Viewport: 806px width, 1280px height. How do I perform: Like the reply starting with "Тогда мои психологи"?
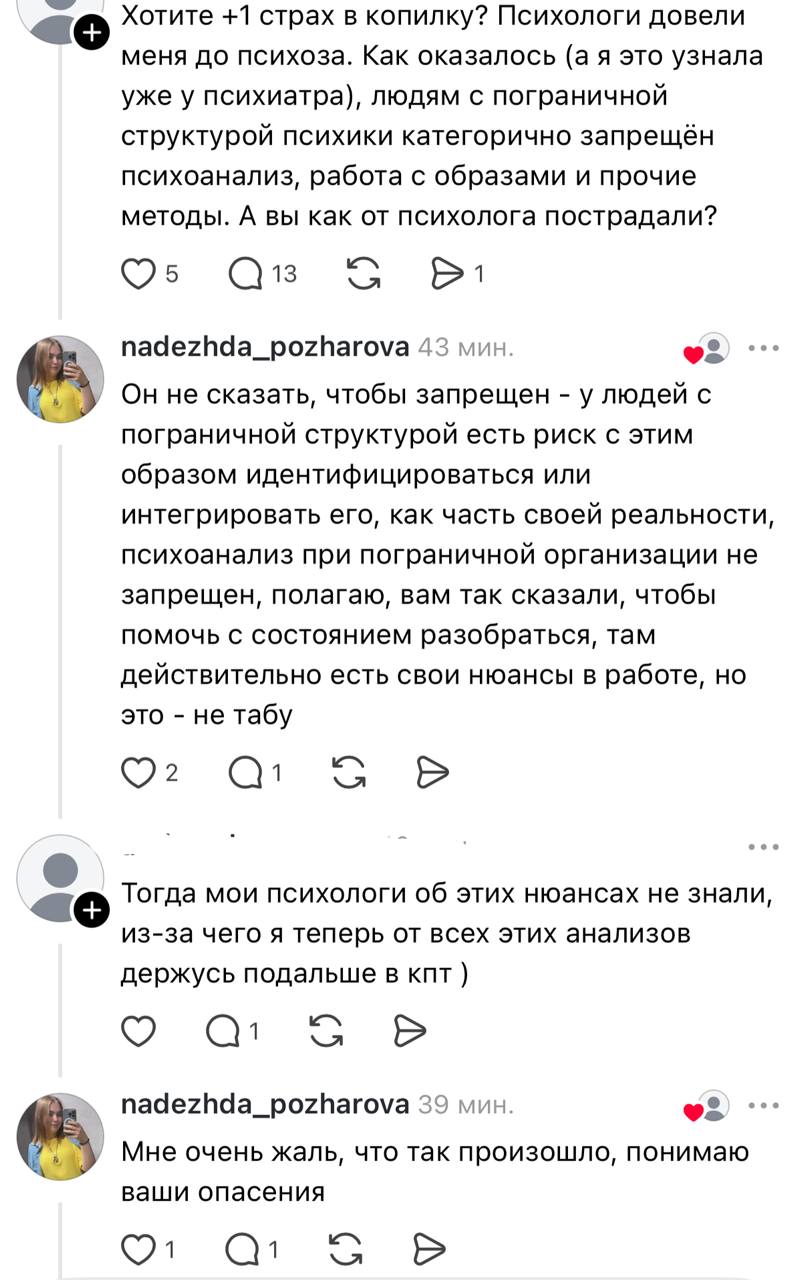point(136,1030)
